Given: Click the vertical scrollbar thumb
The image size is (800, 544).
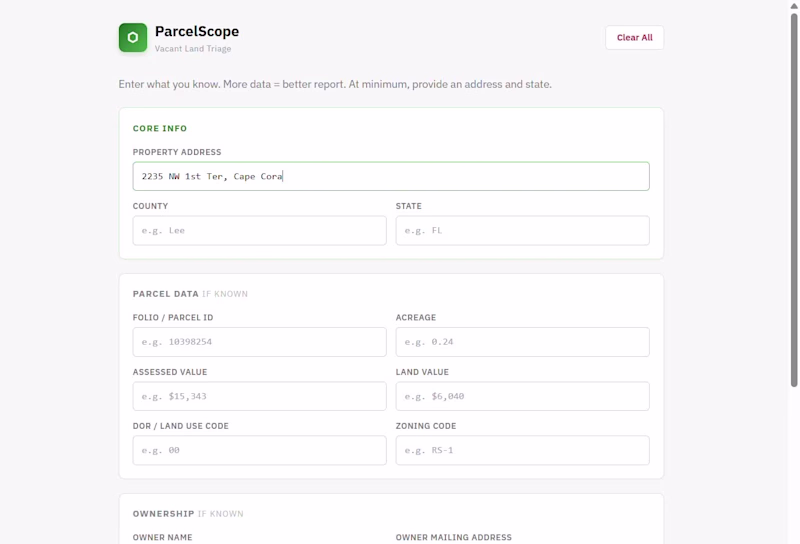Looking at the screenshot, I should tap(794, 200).
